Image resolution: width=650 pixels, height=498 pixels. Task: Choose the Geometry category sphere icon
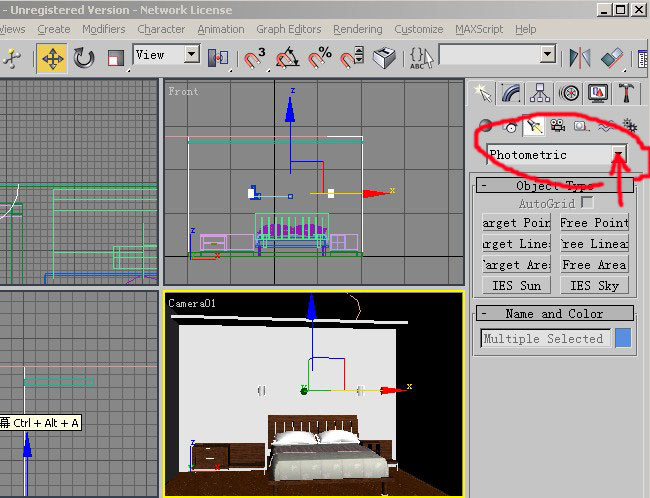pyautogui.click(x=486, y=126)
